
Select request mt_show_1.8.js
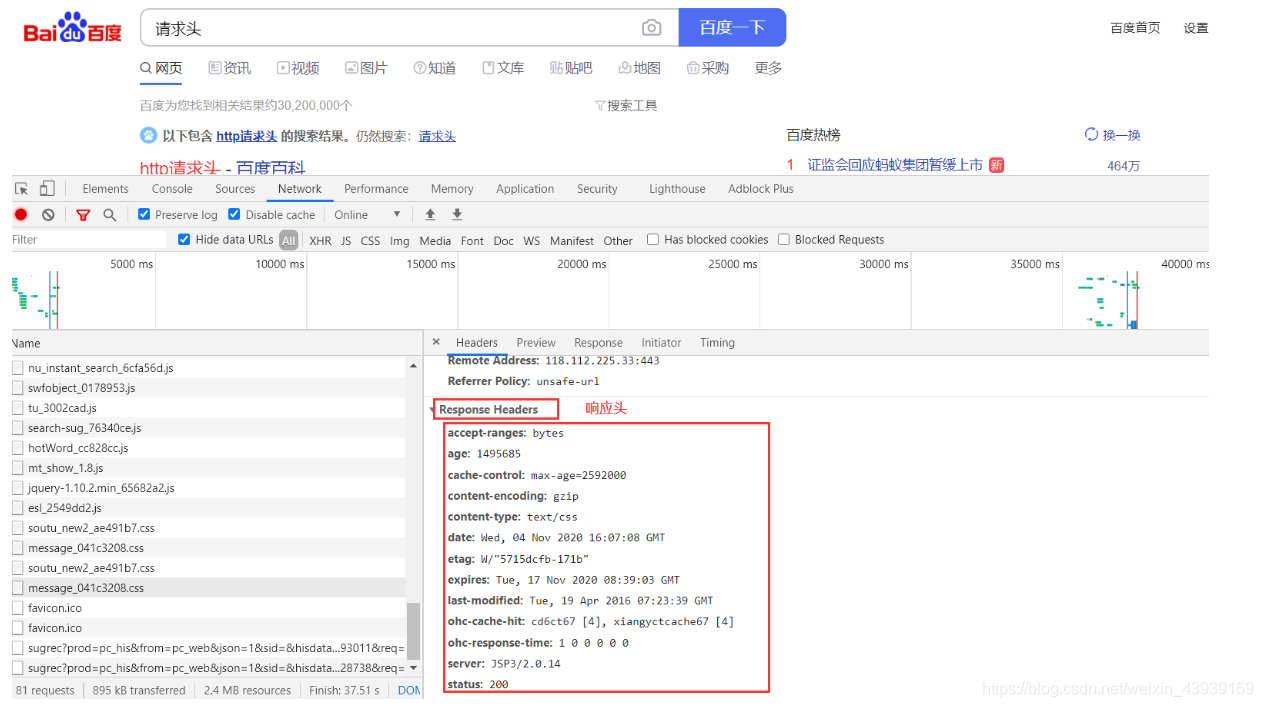pyautogui.click(x=65, y=468)
